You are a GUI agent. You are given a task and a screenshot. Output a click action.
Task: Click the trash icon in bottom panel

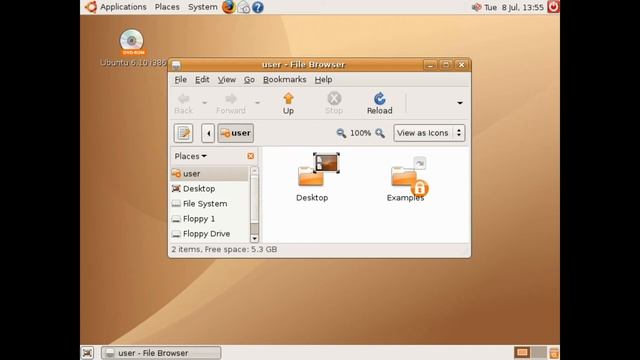tap(554, 353)
